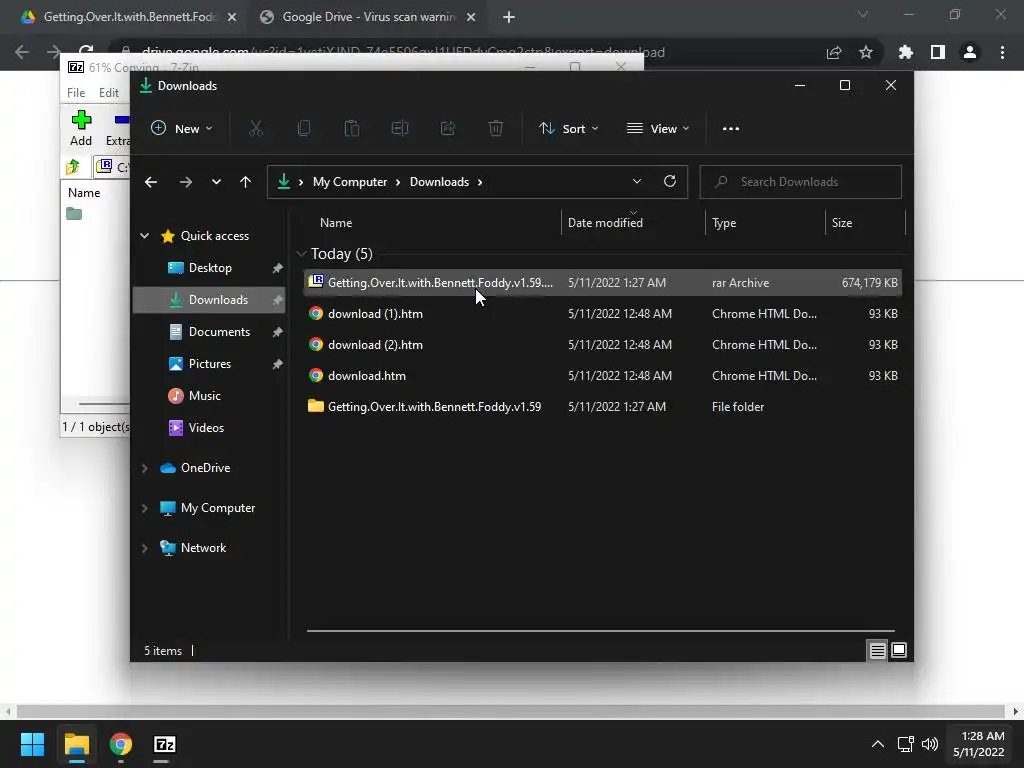Switch to large thumbnails view icon

pyautogui.click(x=899, y=650)
